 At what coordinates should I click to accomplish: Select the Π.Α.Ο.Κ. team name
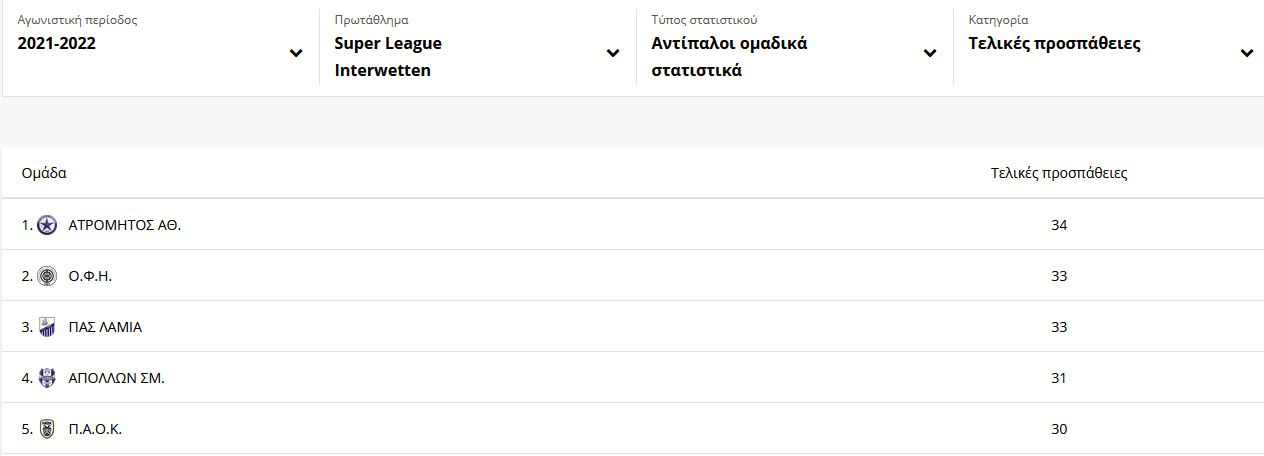95,430
